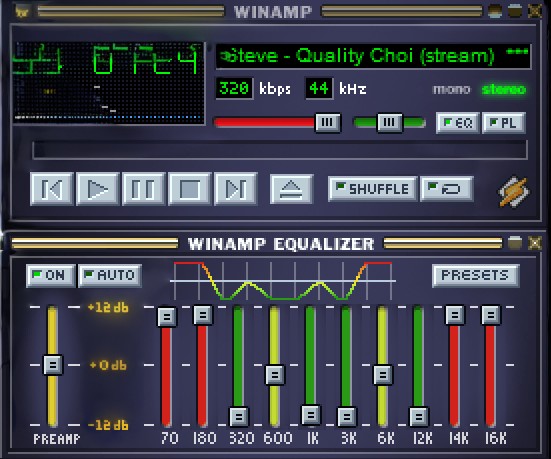551x459 pixels.
Task: Click the +12 db label
Action: click(x=108, y=308)
